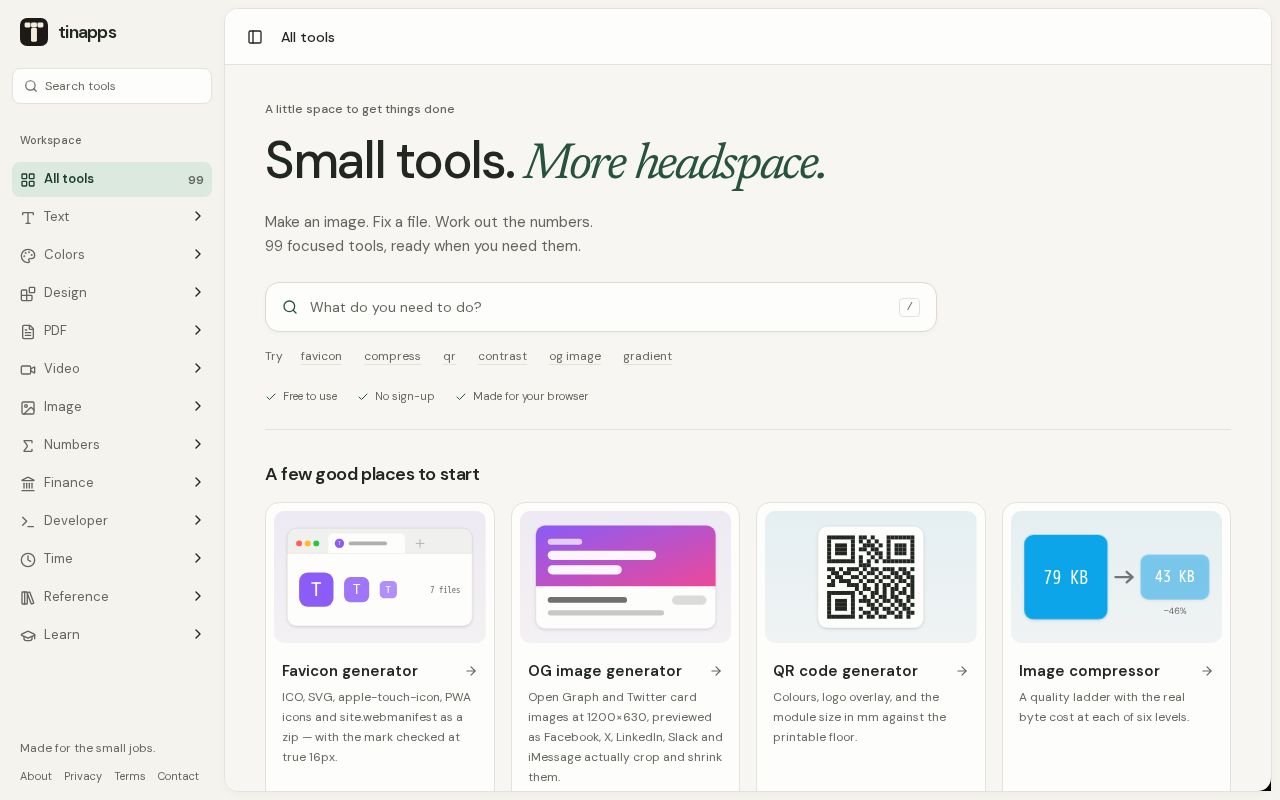This screenshot has height=800, width=1280.
Task: Click the favicon suggestion link
Action: pos(321,356)
